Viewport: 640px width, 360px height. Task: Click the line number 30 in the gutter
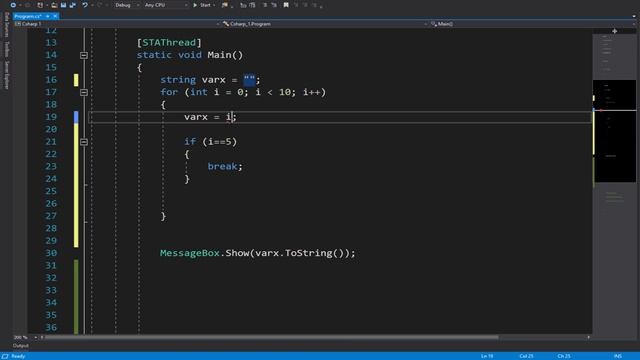(x=51, y=253)
